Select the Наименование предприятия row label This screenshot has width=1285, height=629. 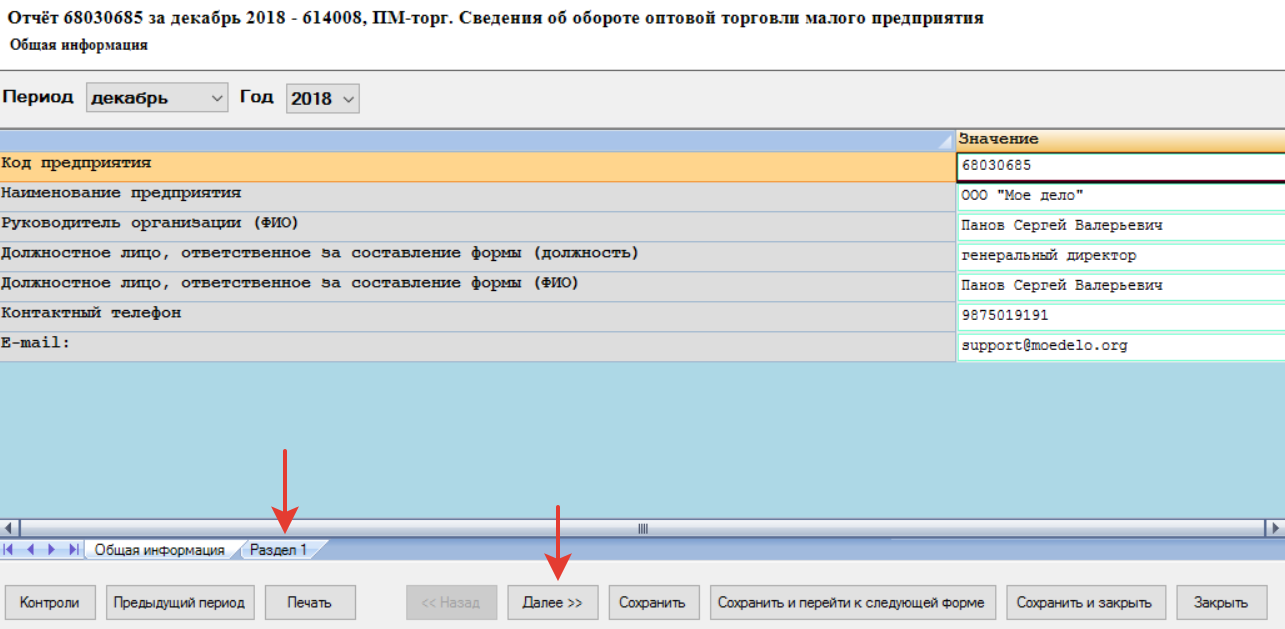pos(478,196)
